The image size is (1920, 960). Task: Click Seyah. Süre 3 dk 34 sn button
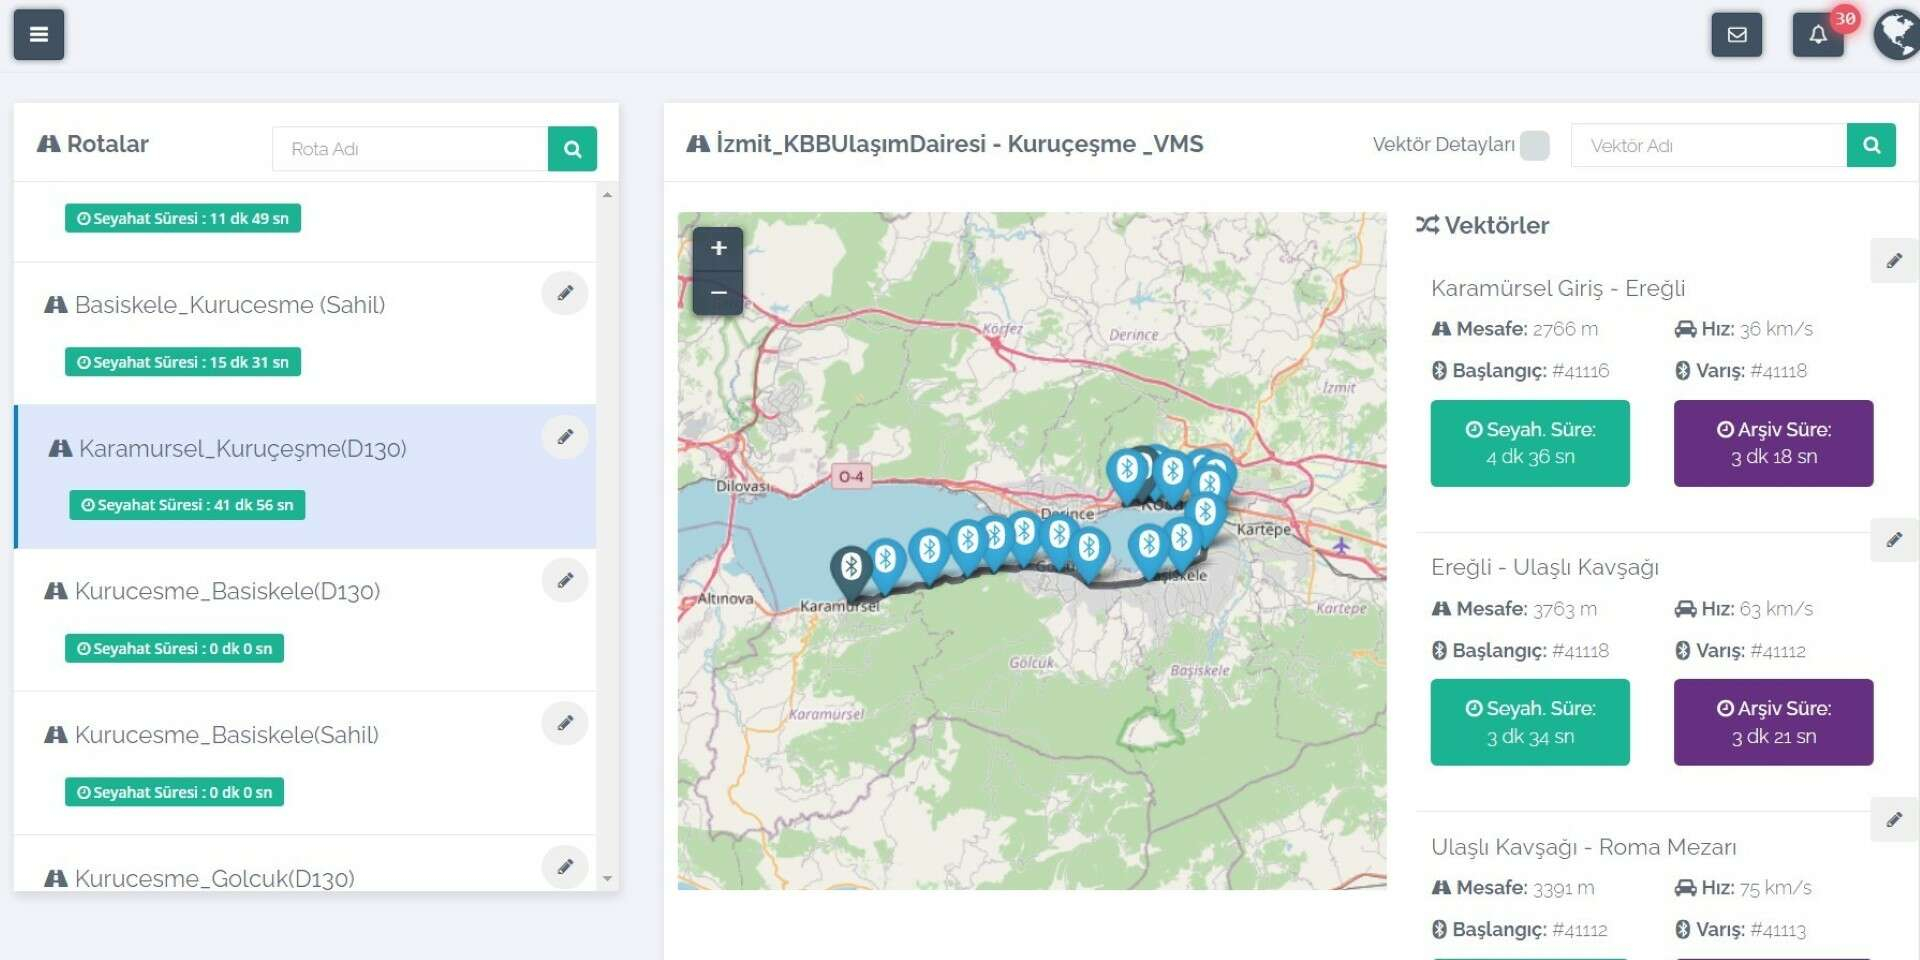pyautogui.click(x=1529, y=722)
